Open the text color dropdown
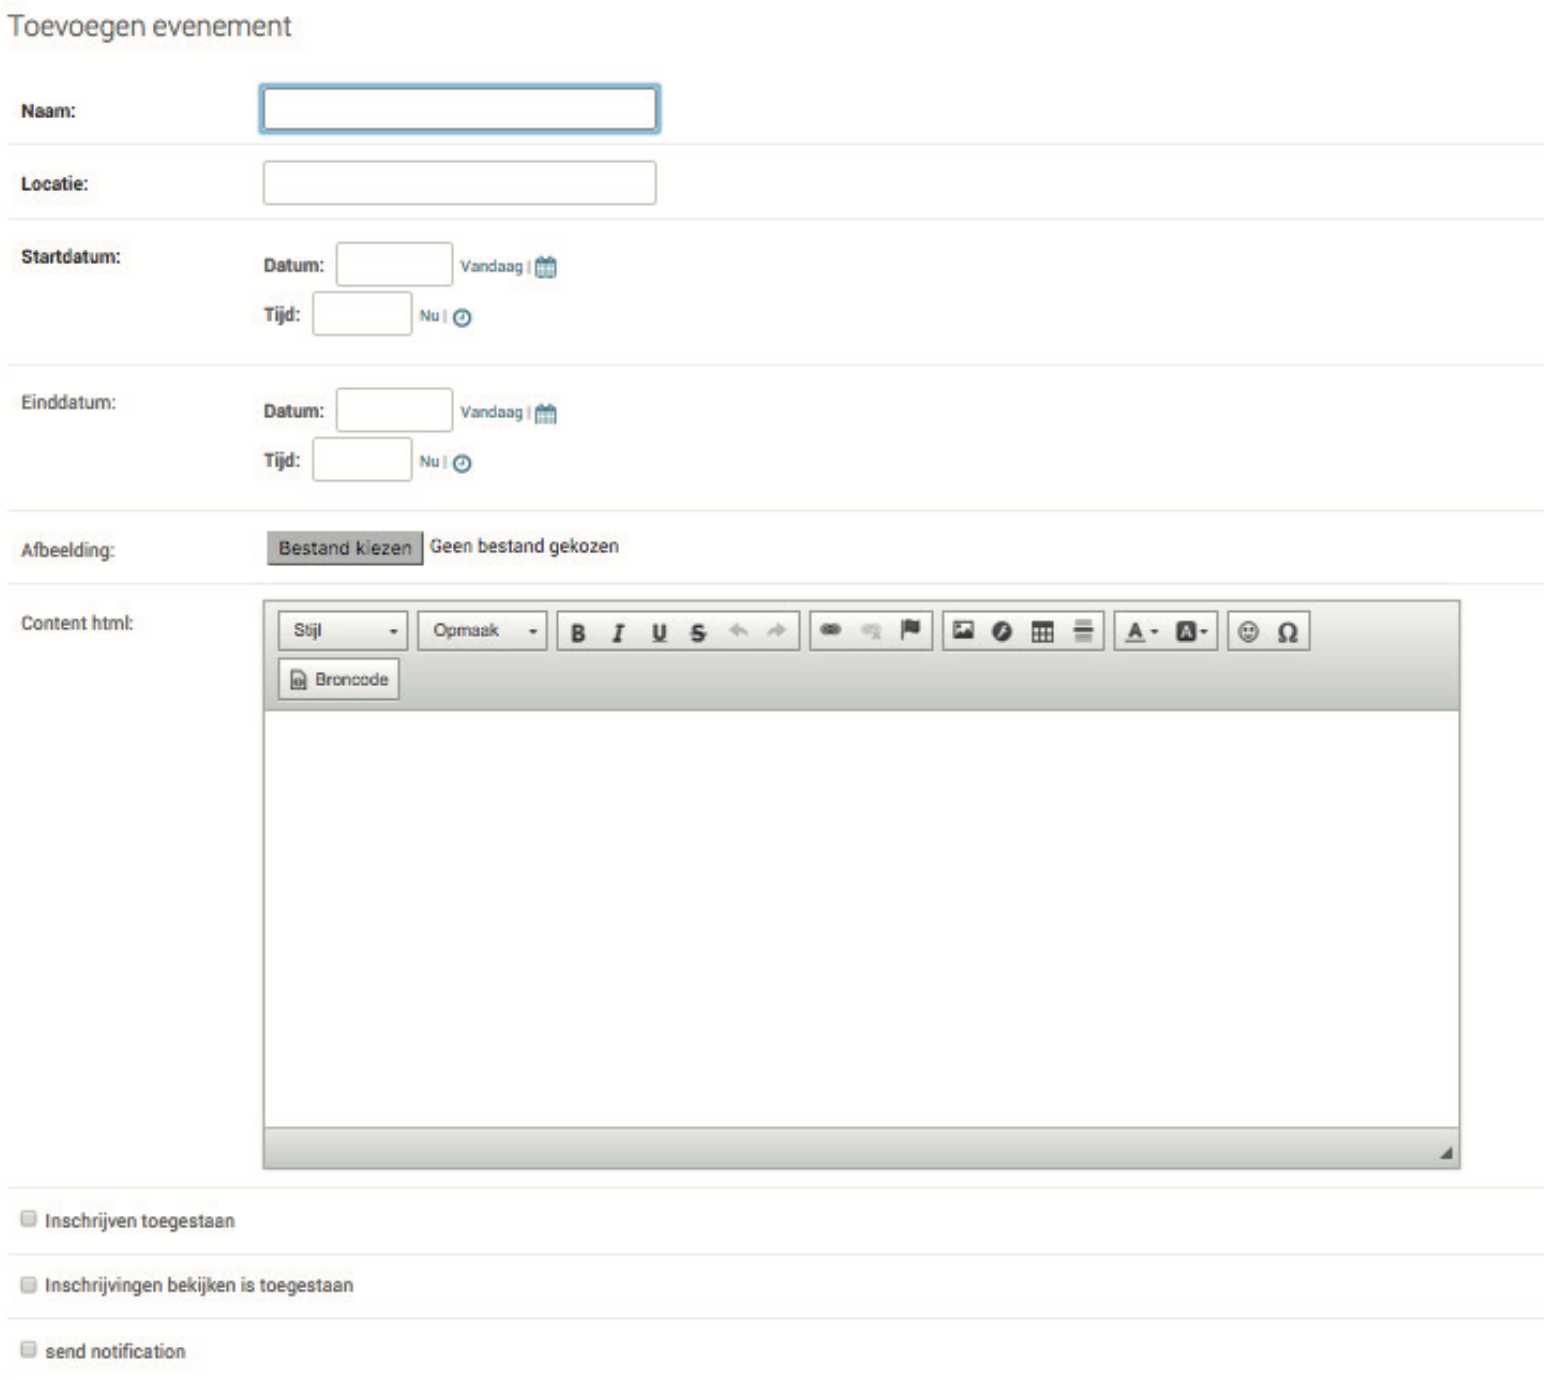 tap(1141, 631)
